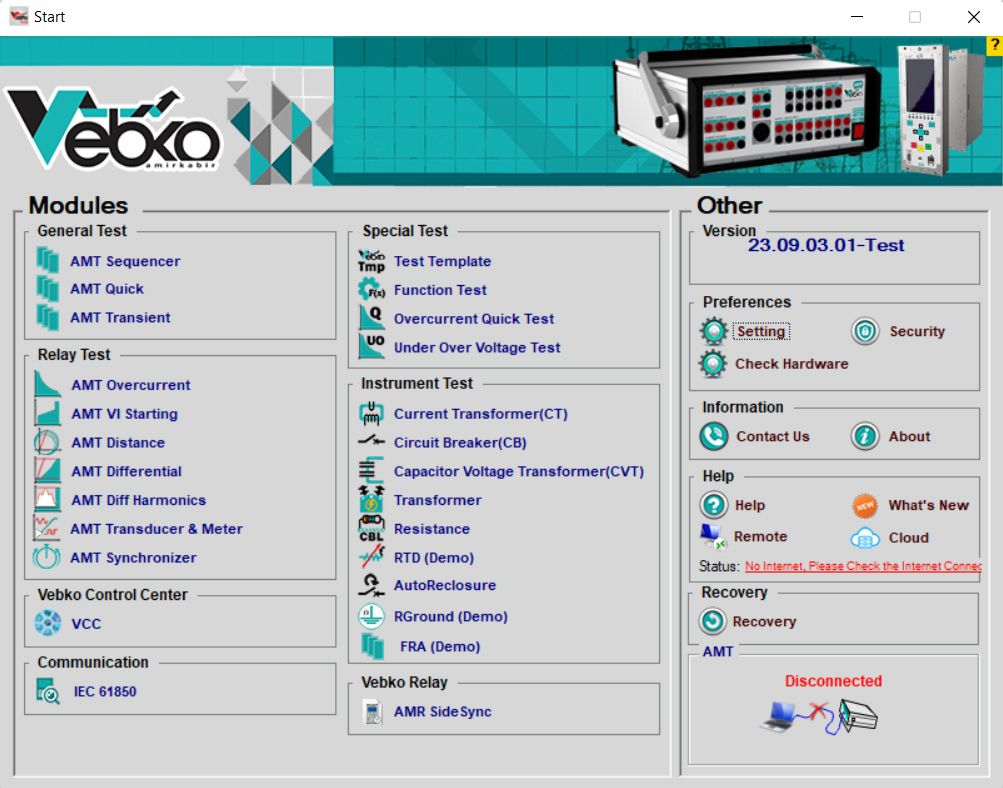
Task: Open the AMR SideSync relay tool
Action: pyautogui.click(x=442, y=712)
